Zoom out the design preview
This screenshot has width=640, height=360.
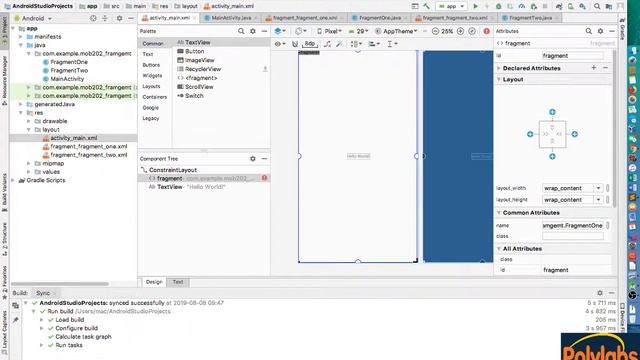pyautogui.click(x=435, y=31)
